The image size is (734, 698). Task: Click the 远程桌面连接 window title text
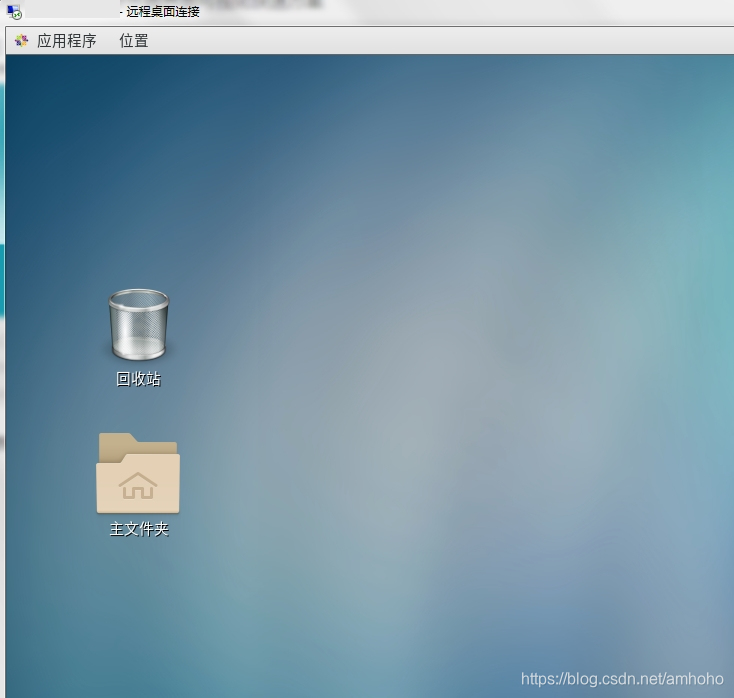(163, 12)
